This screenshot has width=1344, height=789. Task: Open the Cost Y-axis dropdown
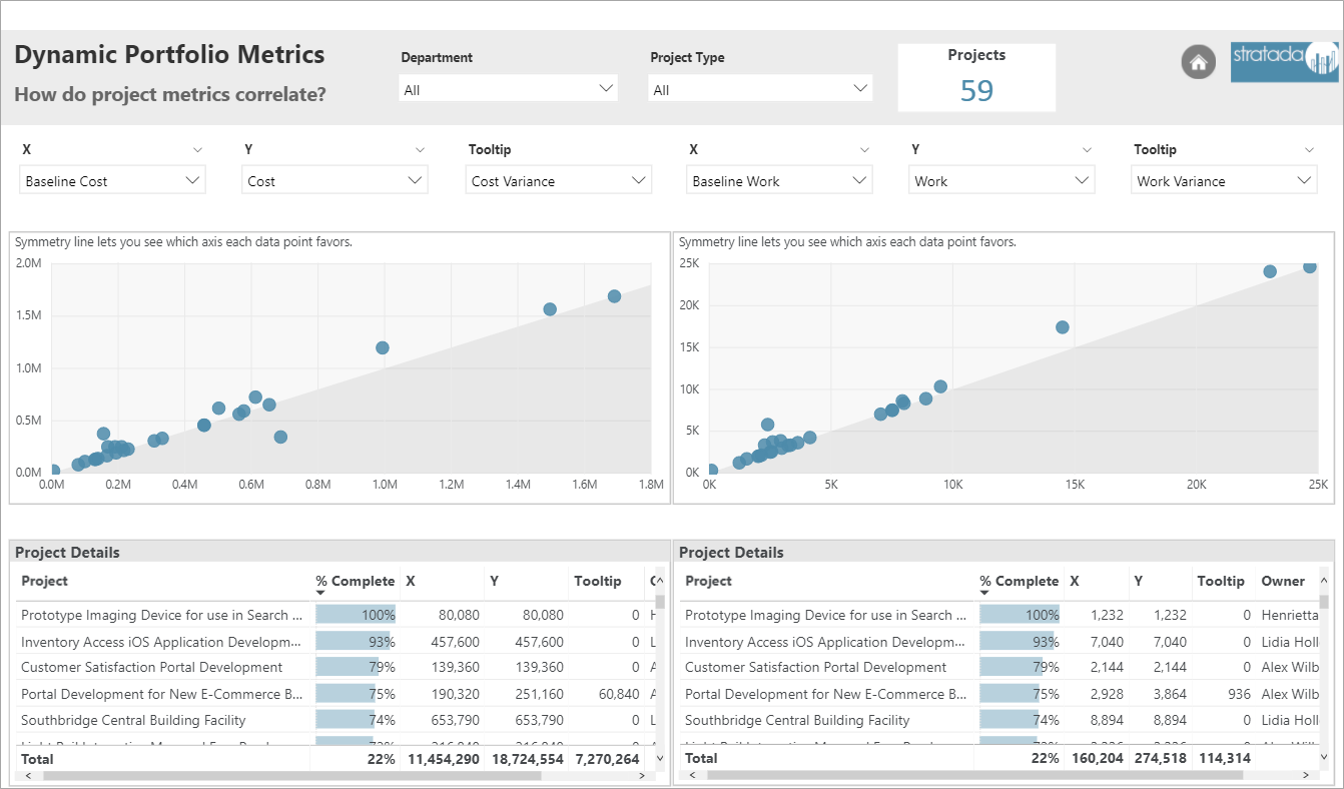coord(335,181)
